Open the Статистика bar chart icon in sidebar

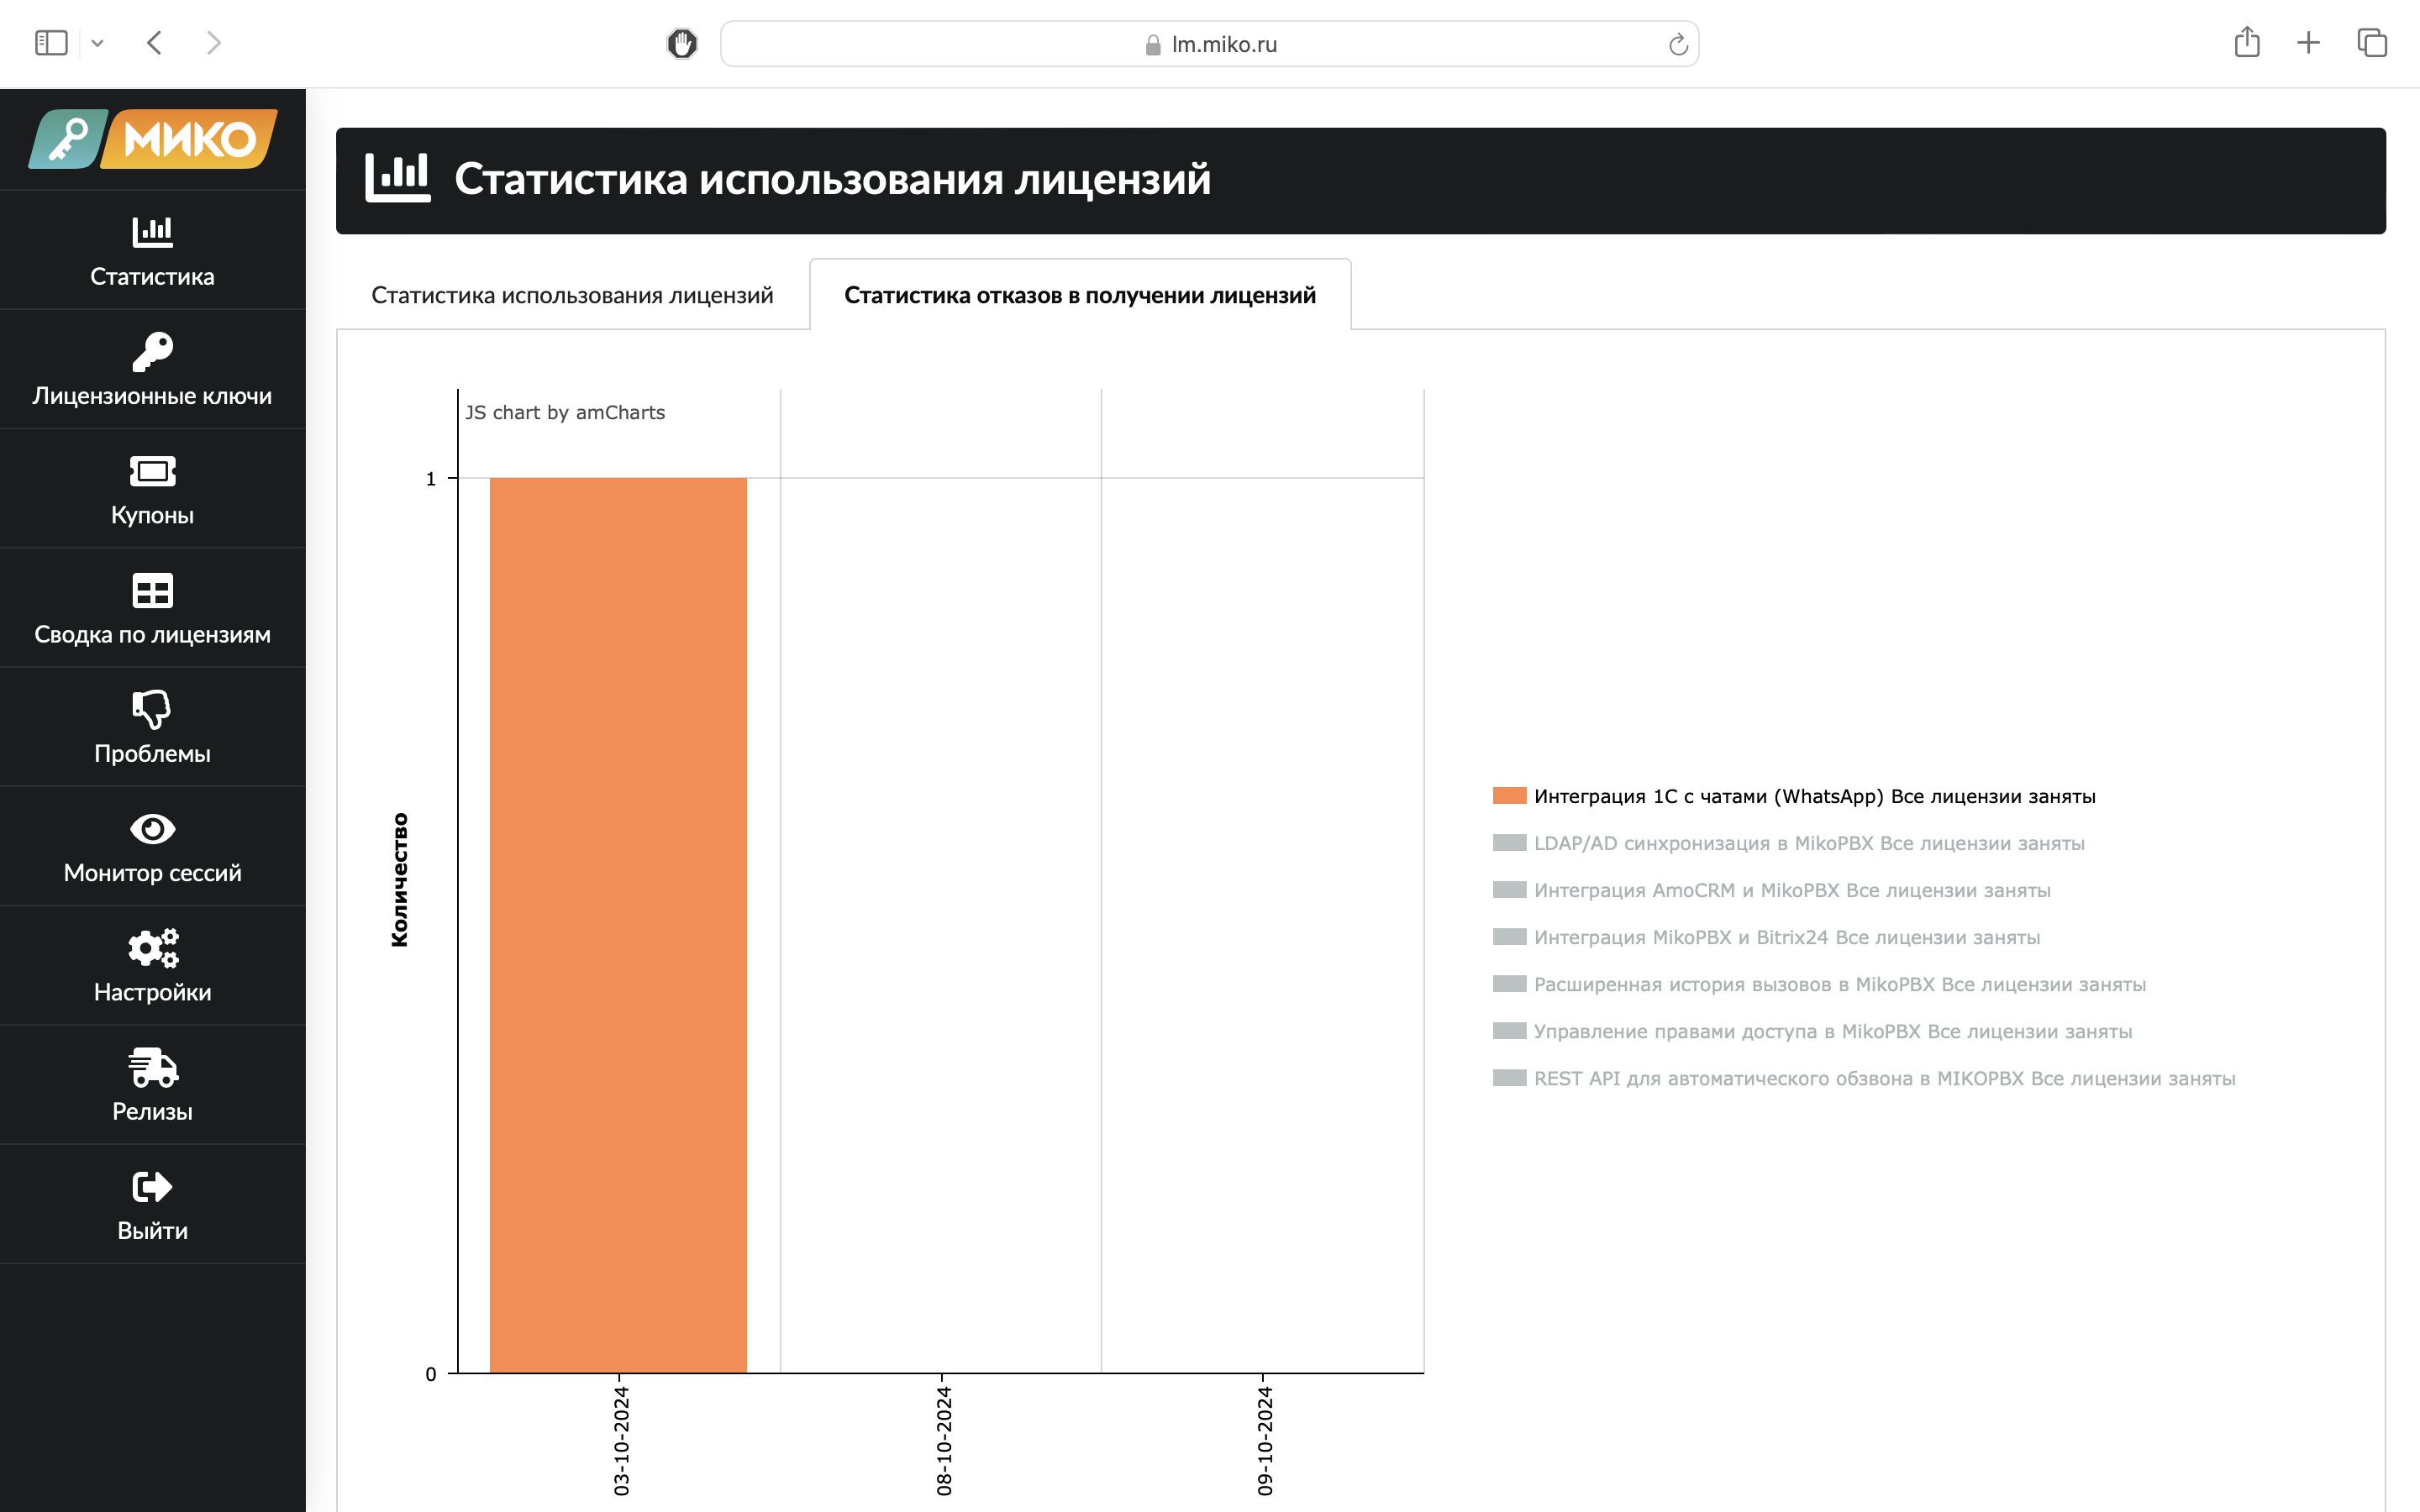pyautogui.click(x=152, y=231)
